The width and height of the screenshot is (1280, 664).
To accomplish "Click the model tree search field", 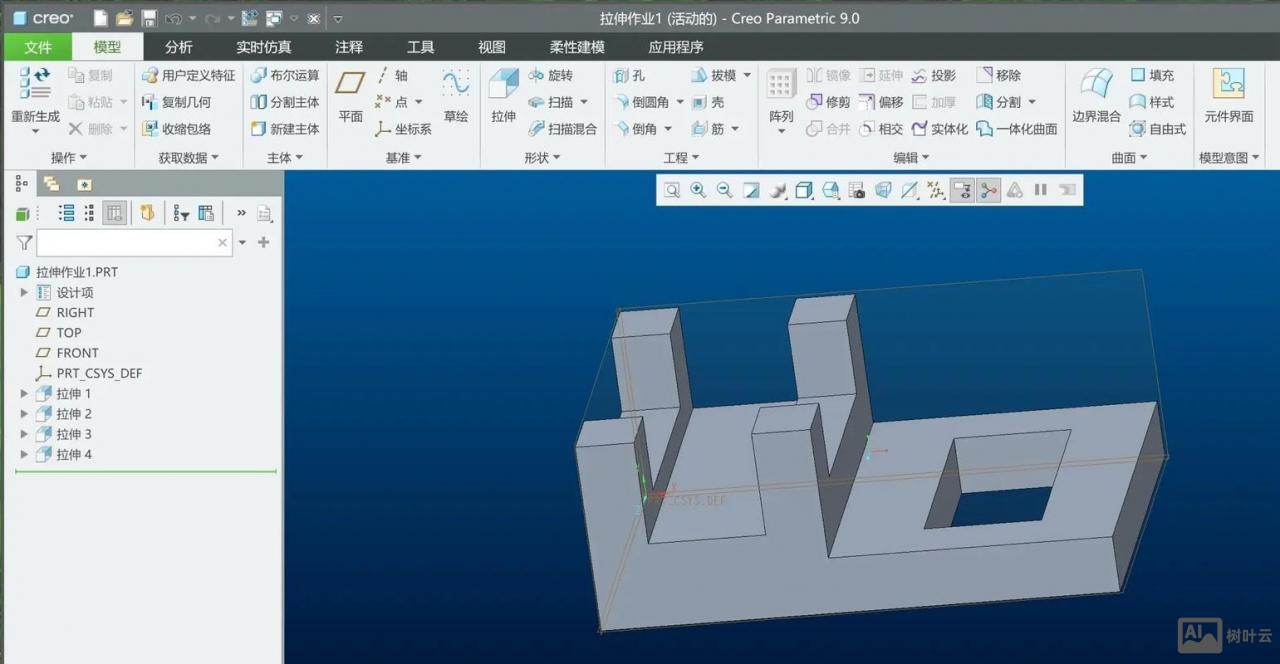I will click(x=126, y=242).
